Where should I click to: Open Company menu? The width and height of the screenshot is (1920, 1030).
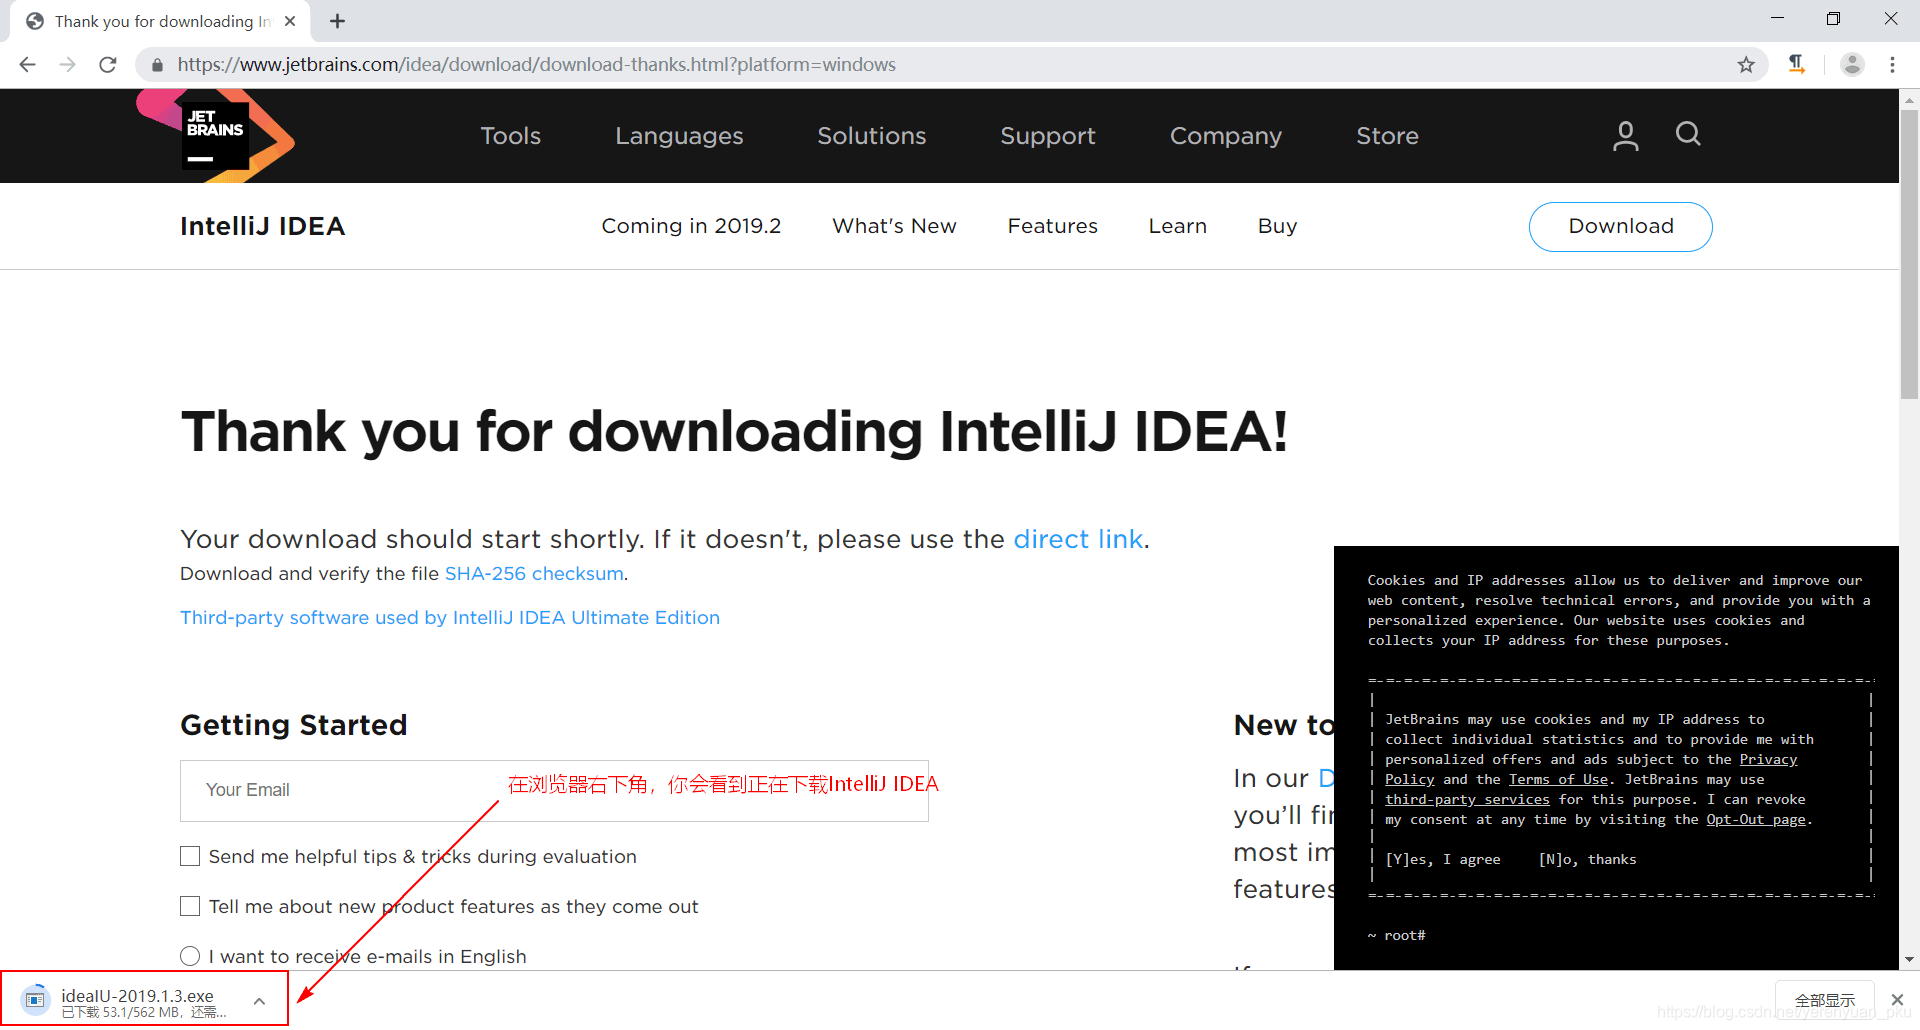pyautogui.click(x=1226, y=136)
